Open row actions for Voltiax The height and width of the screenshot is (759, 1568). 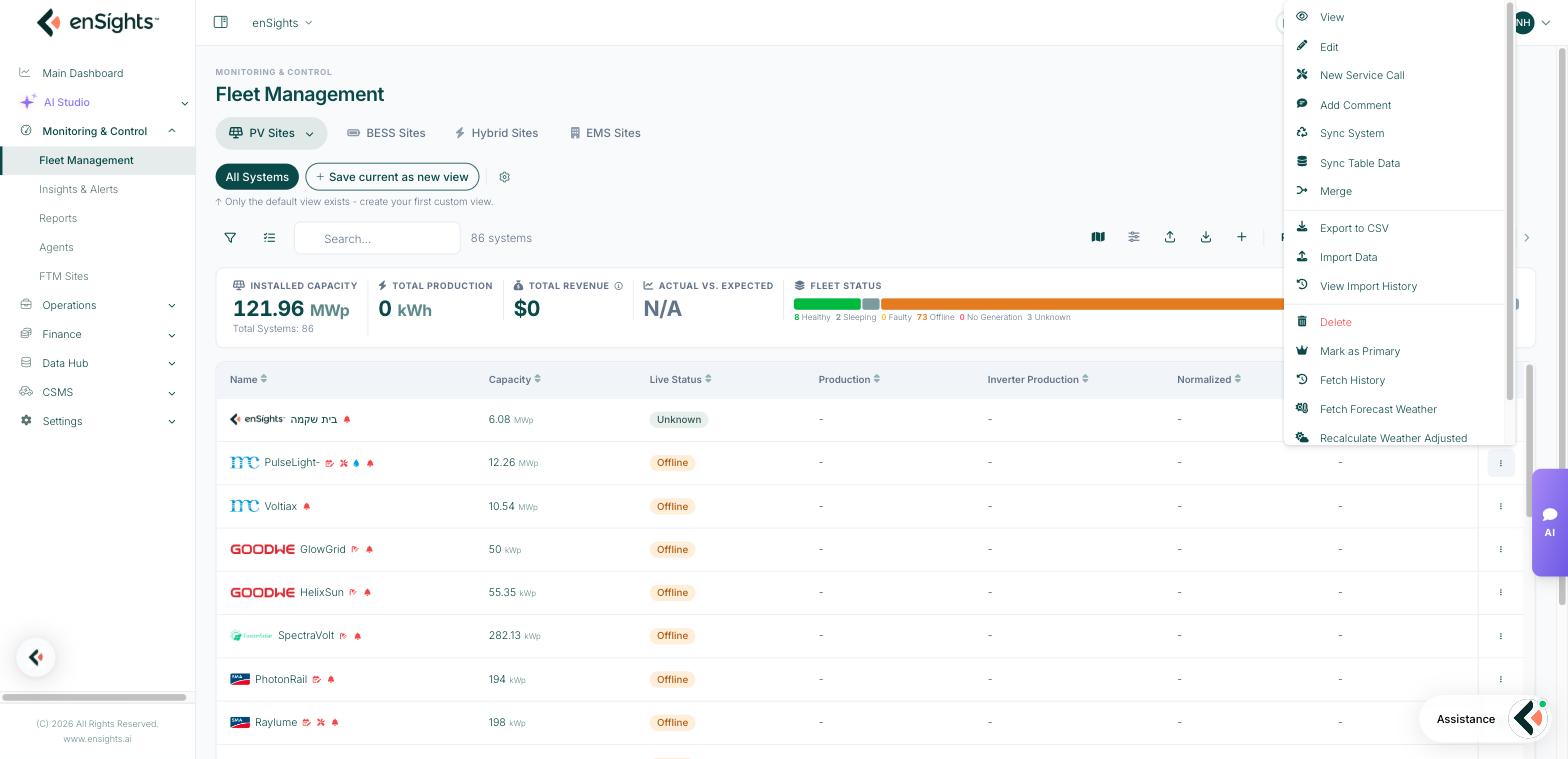point(1501,506)
